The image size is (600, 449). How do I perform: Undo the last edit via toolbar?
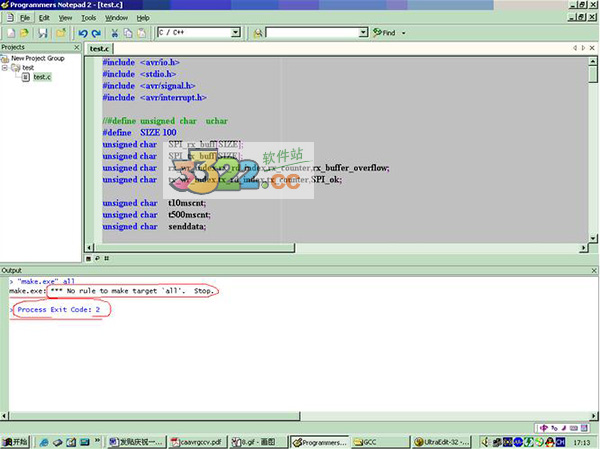(x=83, y=33)
